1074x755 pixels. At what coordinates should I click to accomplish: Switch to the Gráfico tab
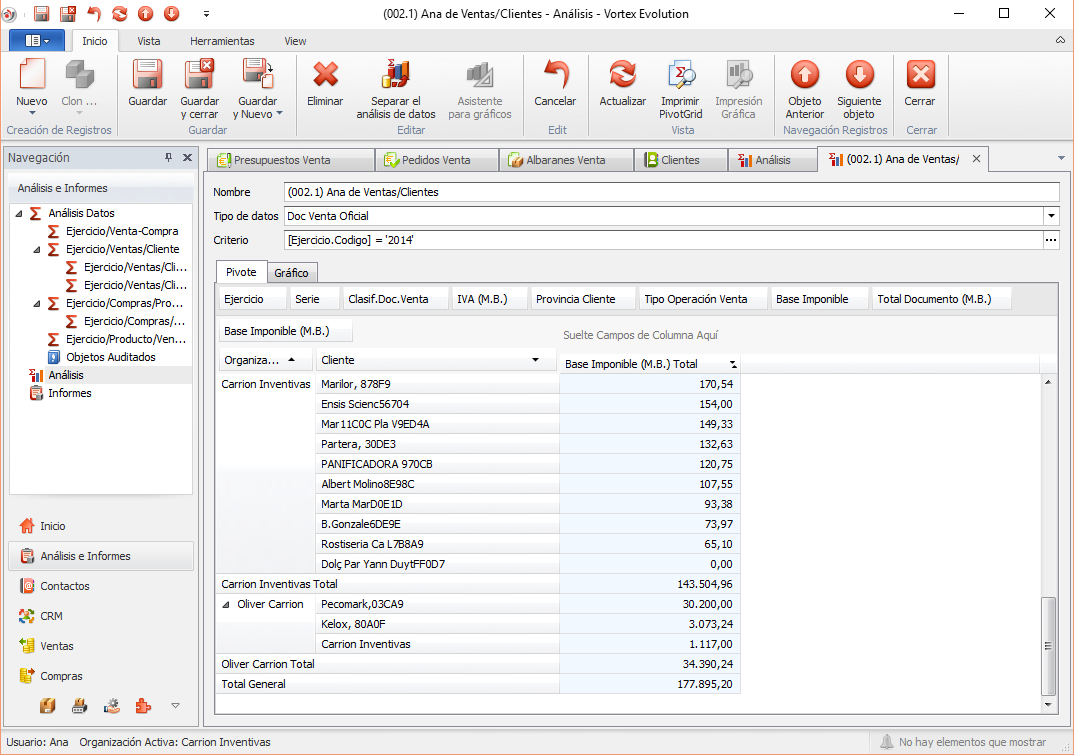tap(291, 273)
